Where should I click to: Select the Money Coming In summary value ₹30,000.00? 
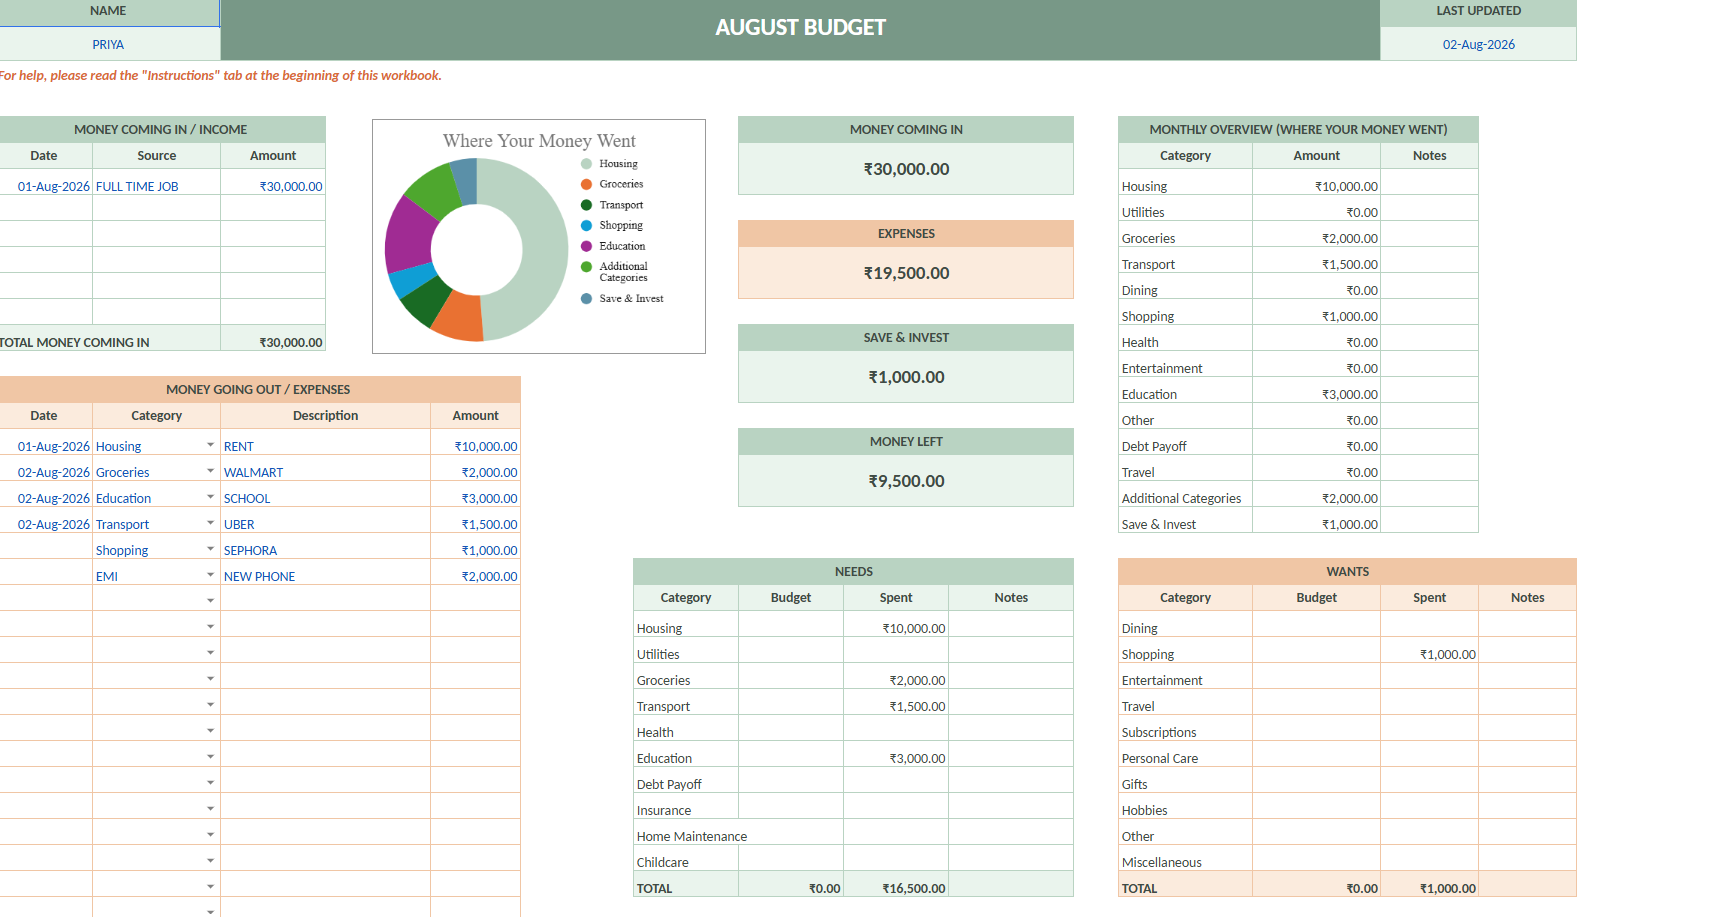tap(906, 169)
